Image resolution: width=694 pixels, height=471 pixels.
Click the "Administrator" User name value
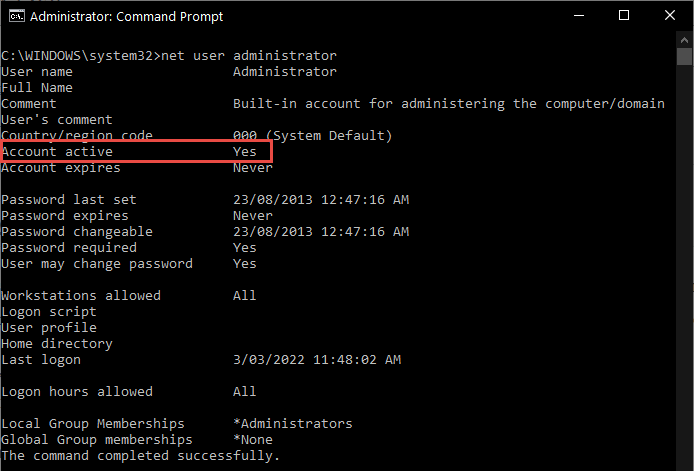tap(285, 72)
